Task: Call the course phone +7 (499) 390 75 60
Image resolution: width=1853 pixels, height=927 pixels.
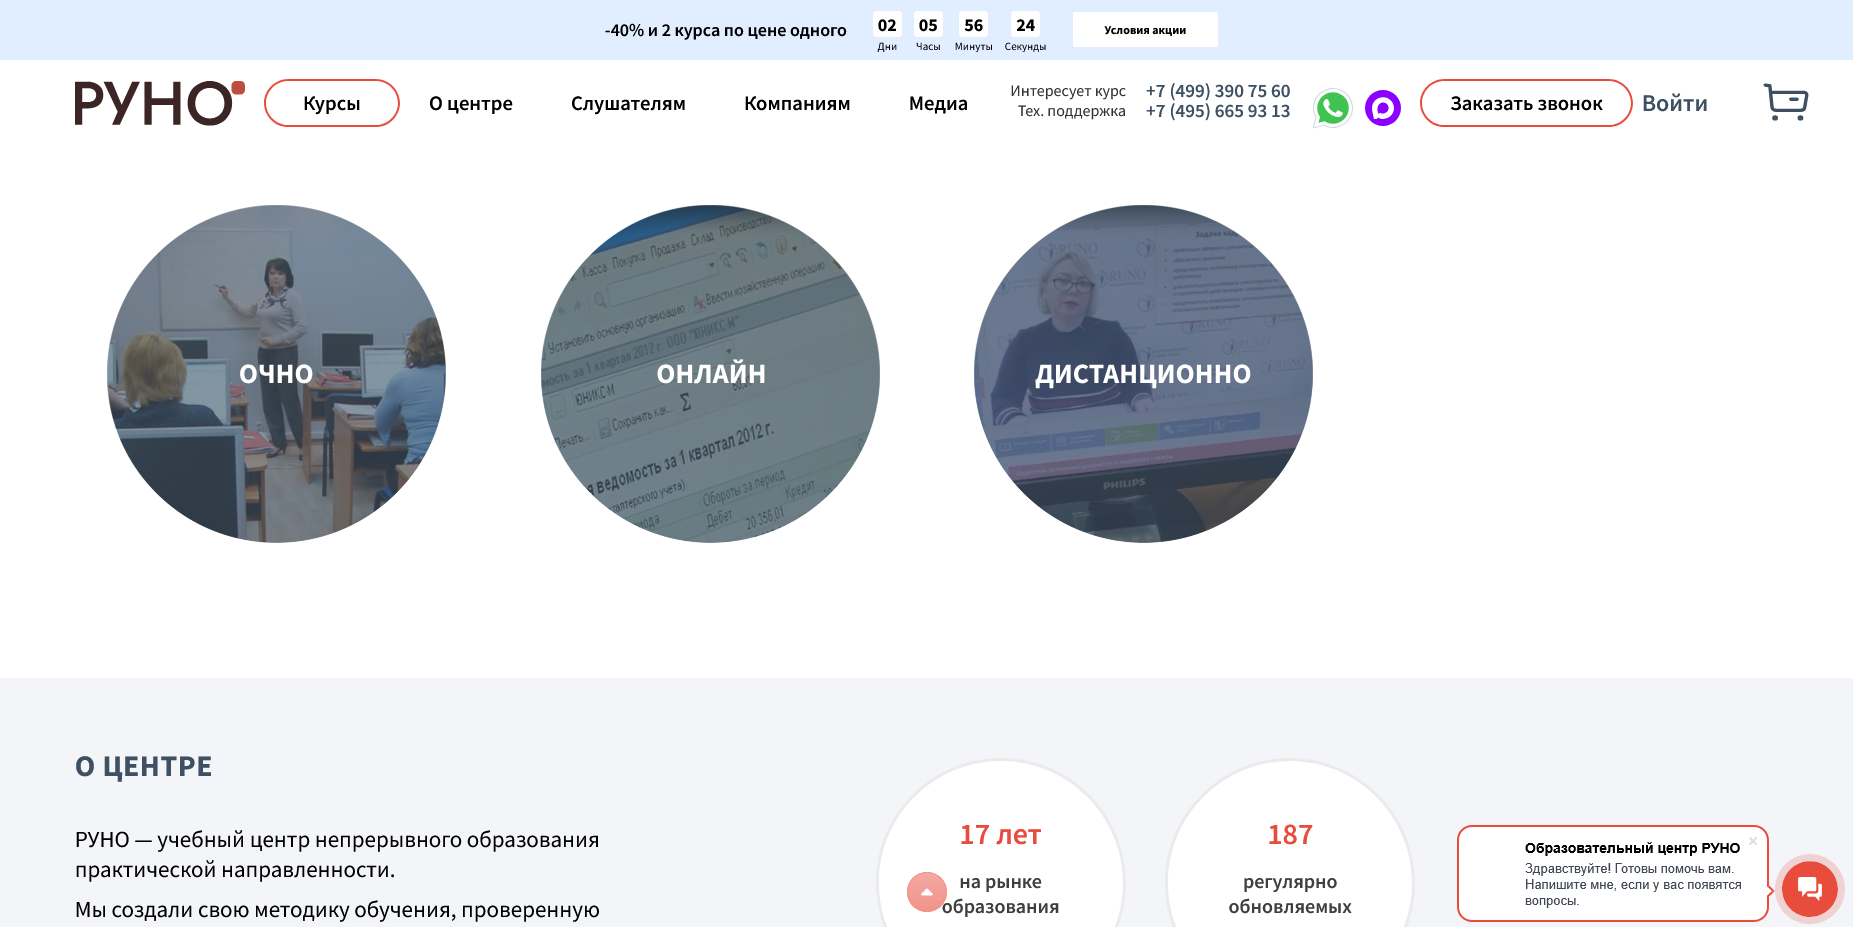Action: coord(1218,91)
